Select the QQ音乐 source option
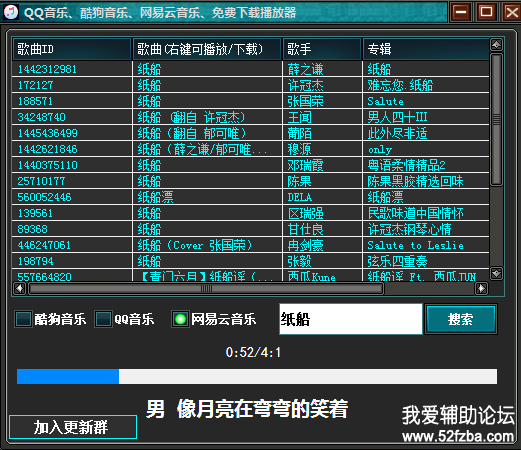521x450 pixels. (103, 319)
